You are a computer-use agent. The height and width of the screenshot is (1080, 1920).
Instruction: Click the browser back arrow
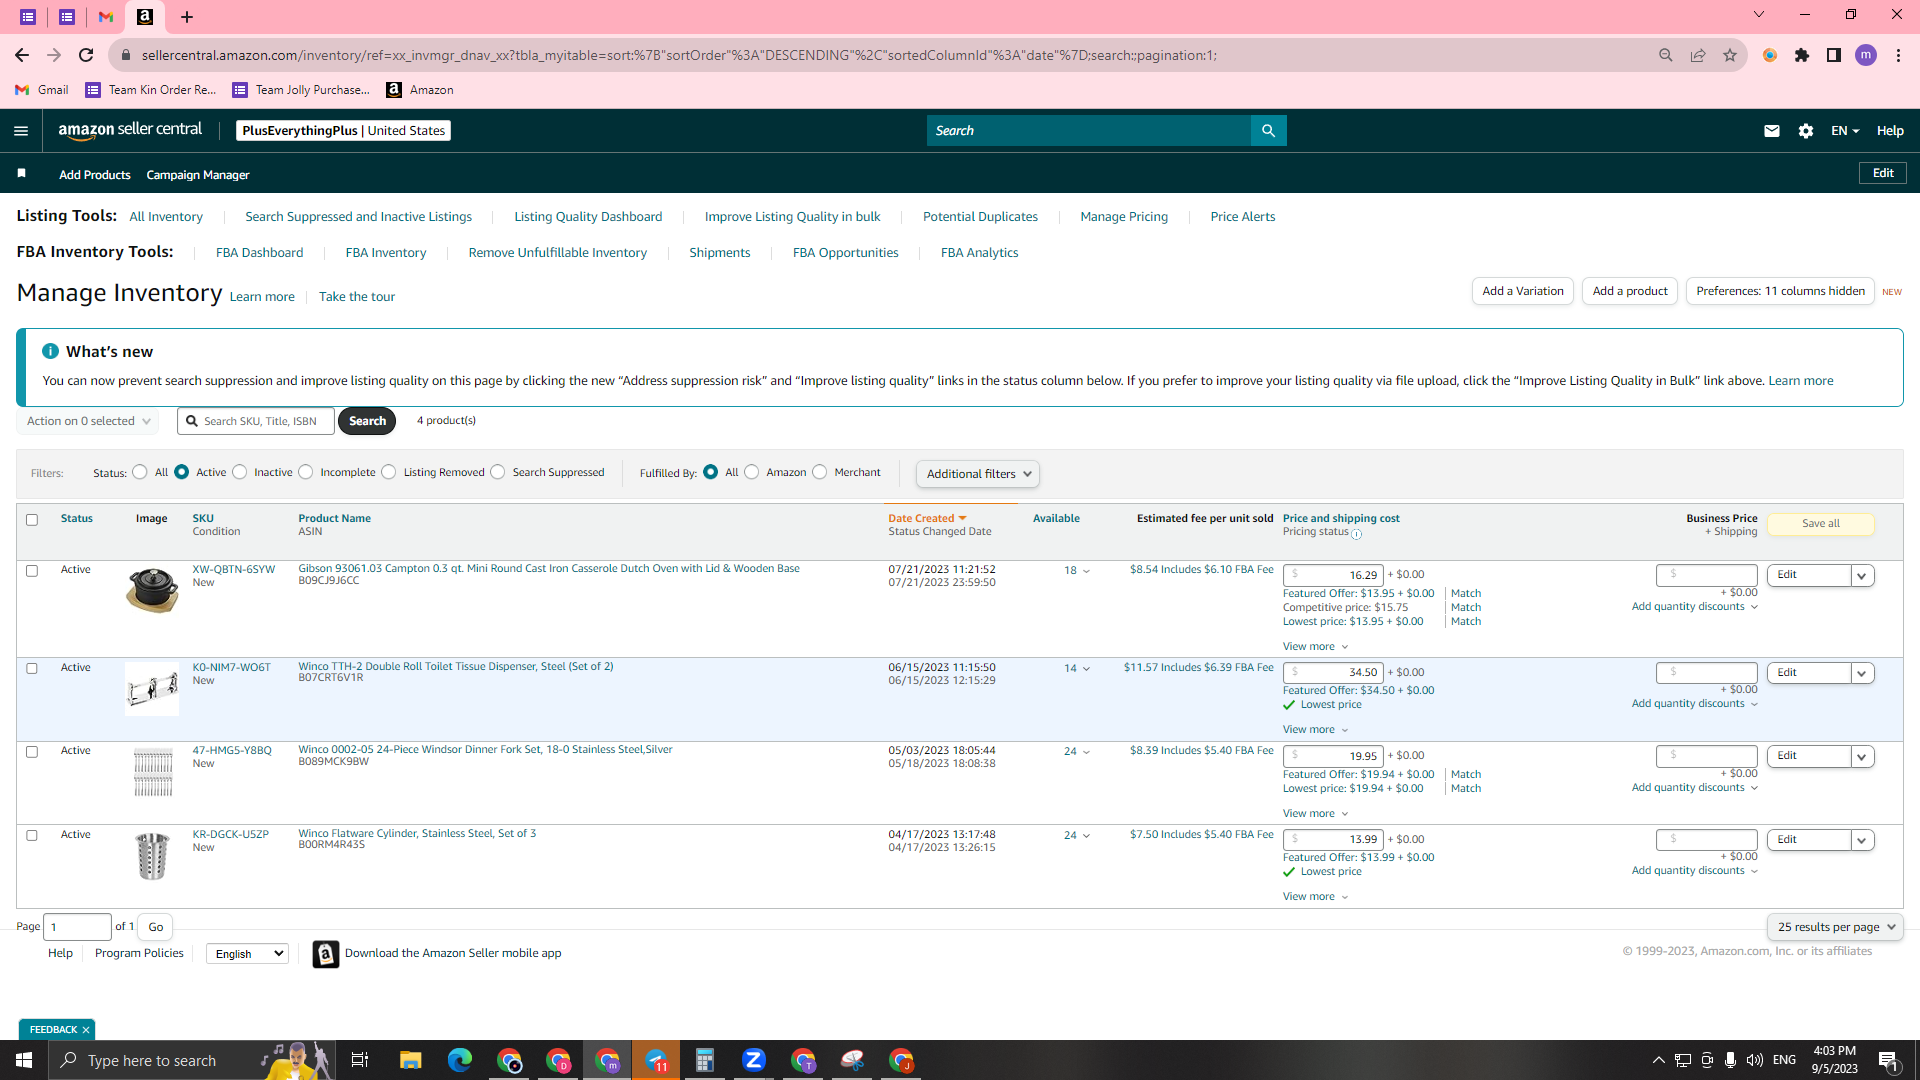[22, 55]
